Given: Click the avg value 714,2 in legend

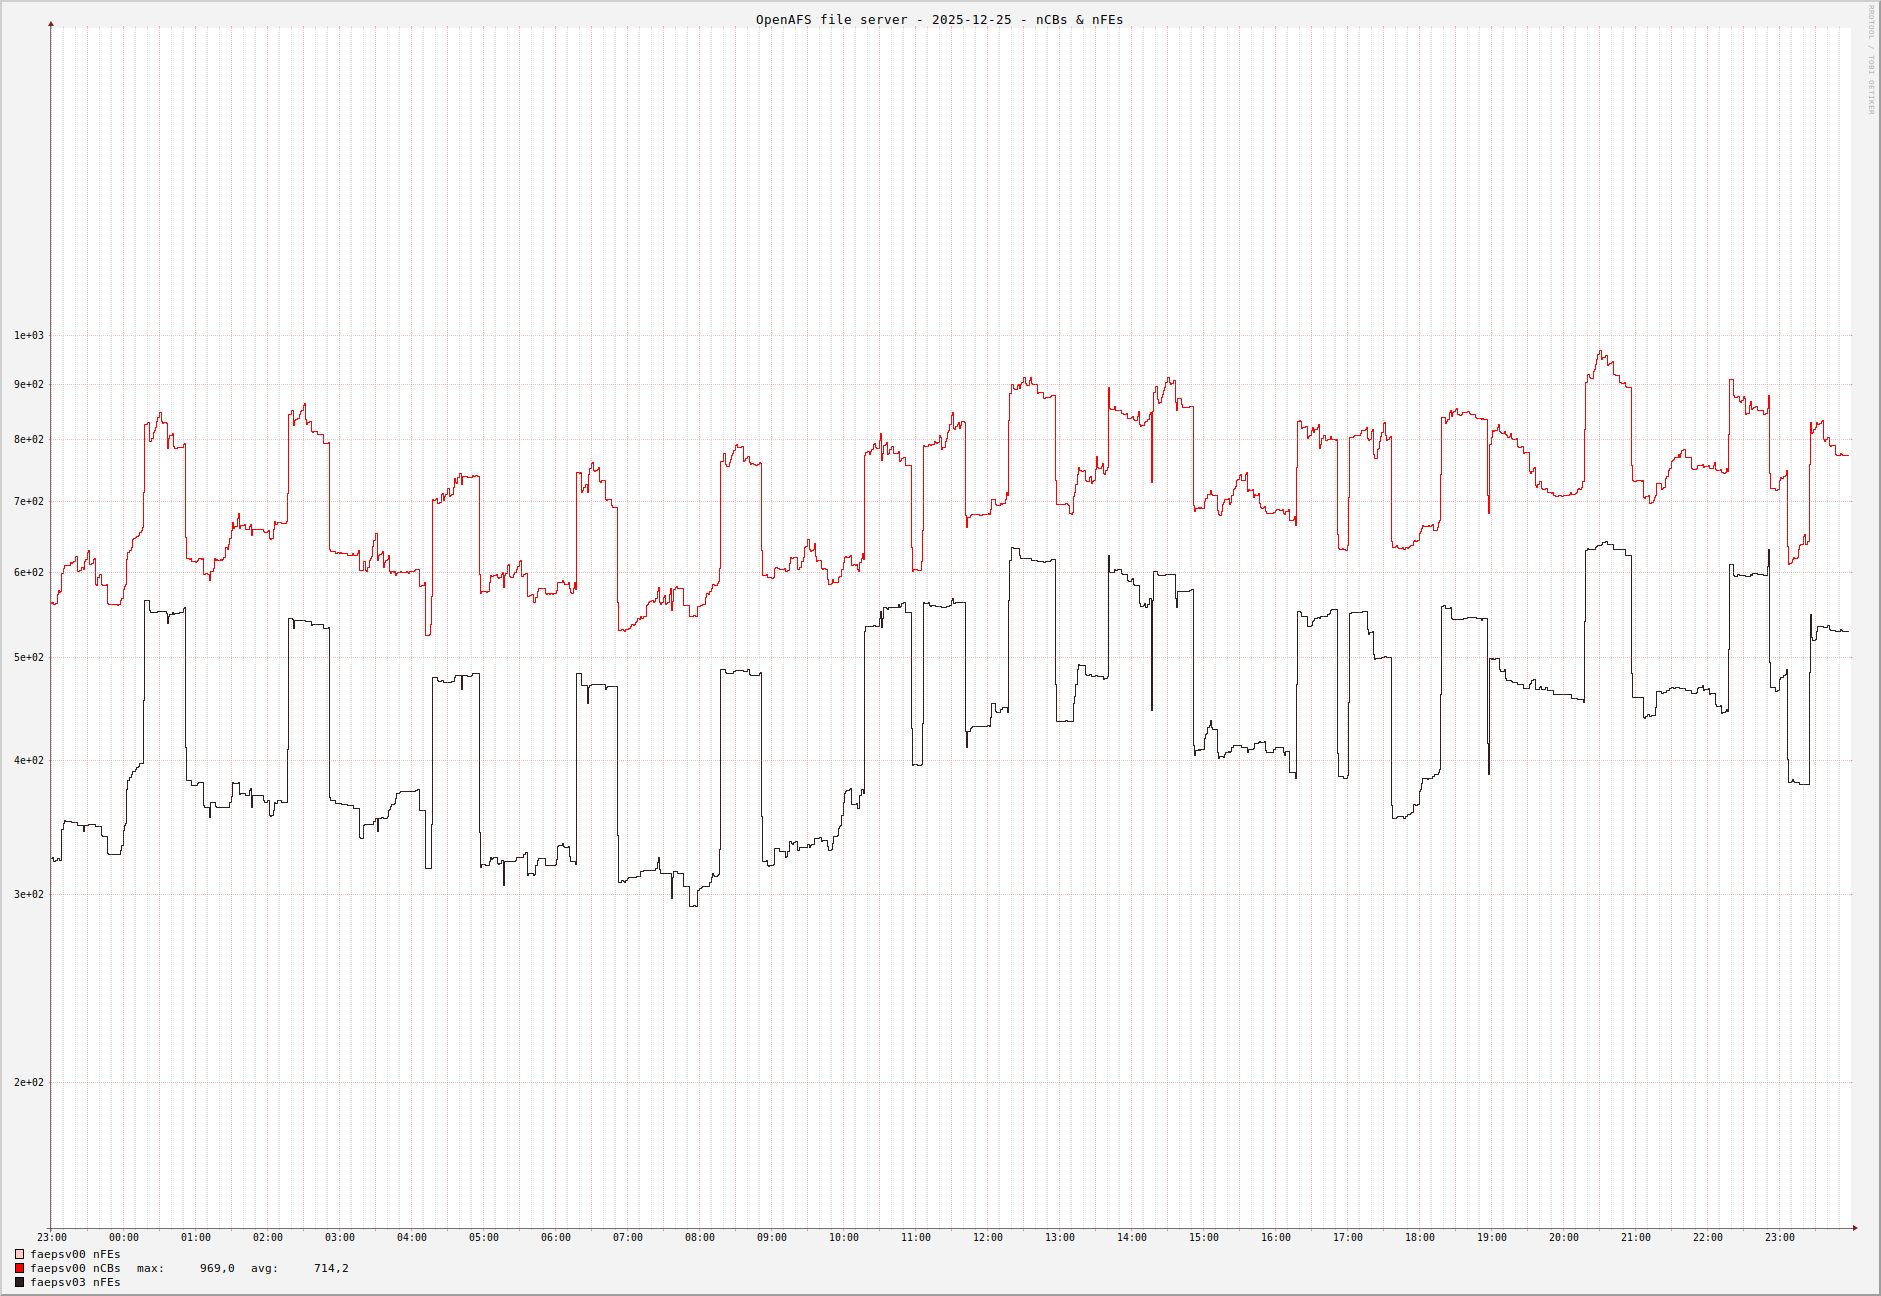Looking at the screenshot, I should pos(330,1268).
